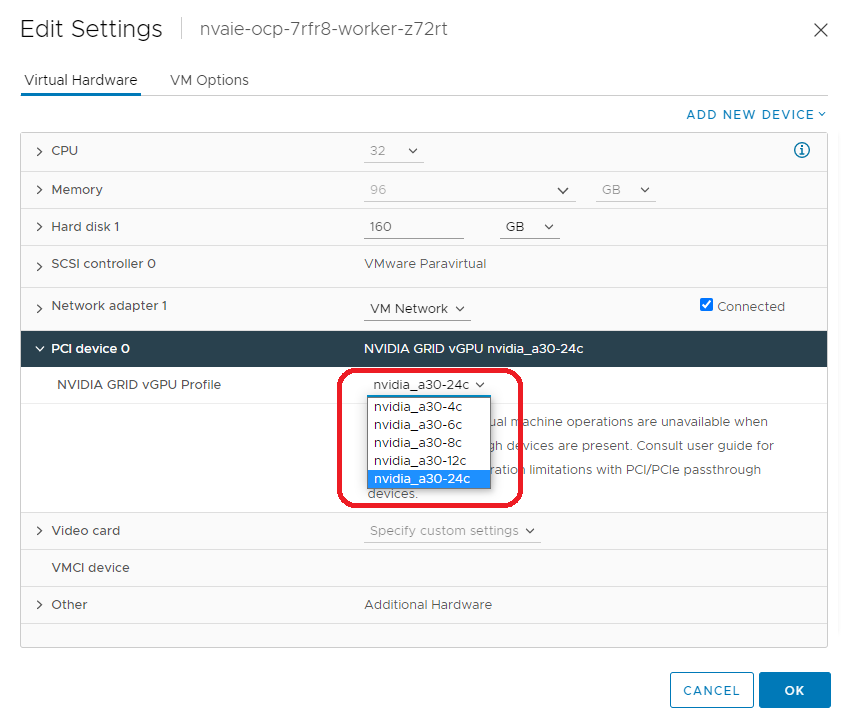Expand the Other hardware section
Viewport: 846px width, 728px height.
pos(40,605)
